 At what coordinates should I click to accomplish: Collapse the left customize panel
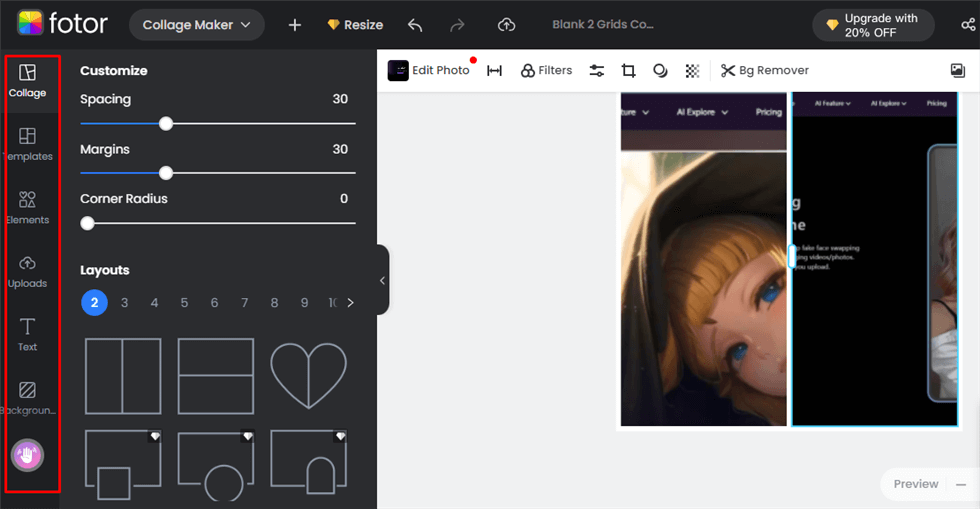[382, 280]
